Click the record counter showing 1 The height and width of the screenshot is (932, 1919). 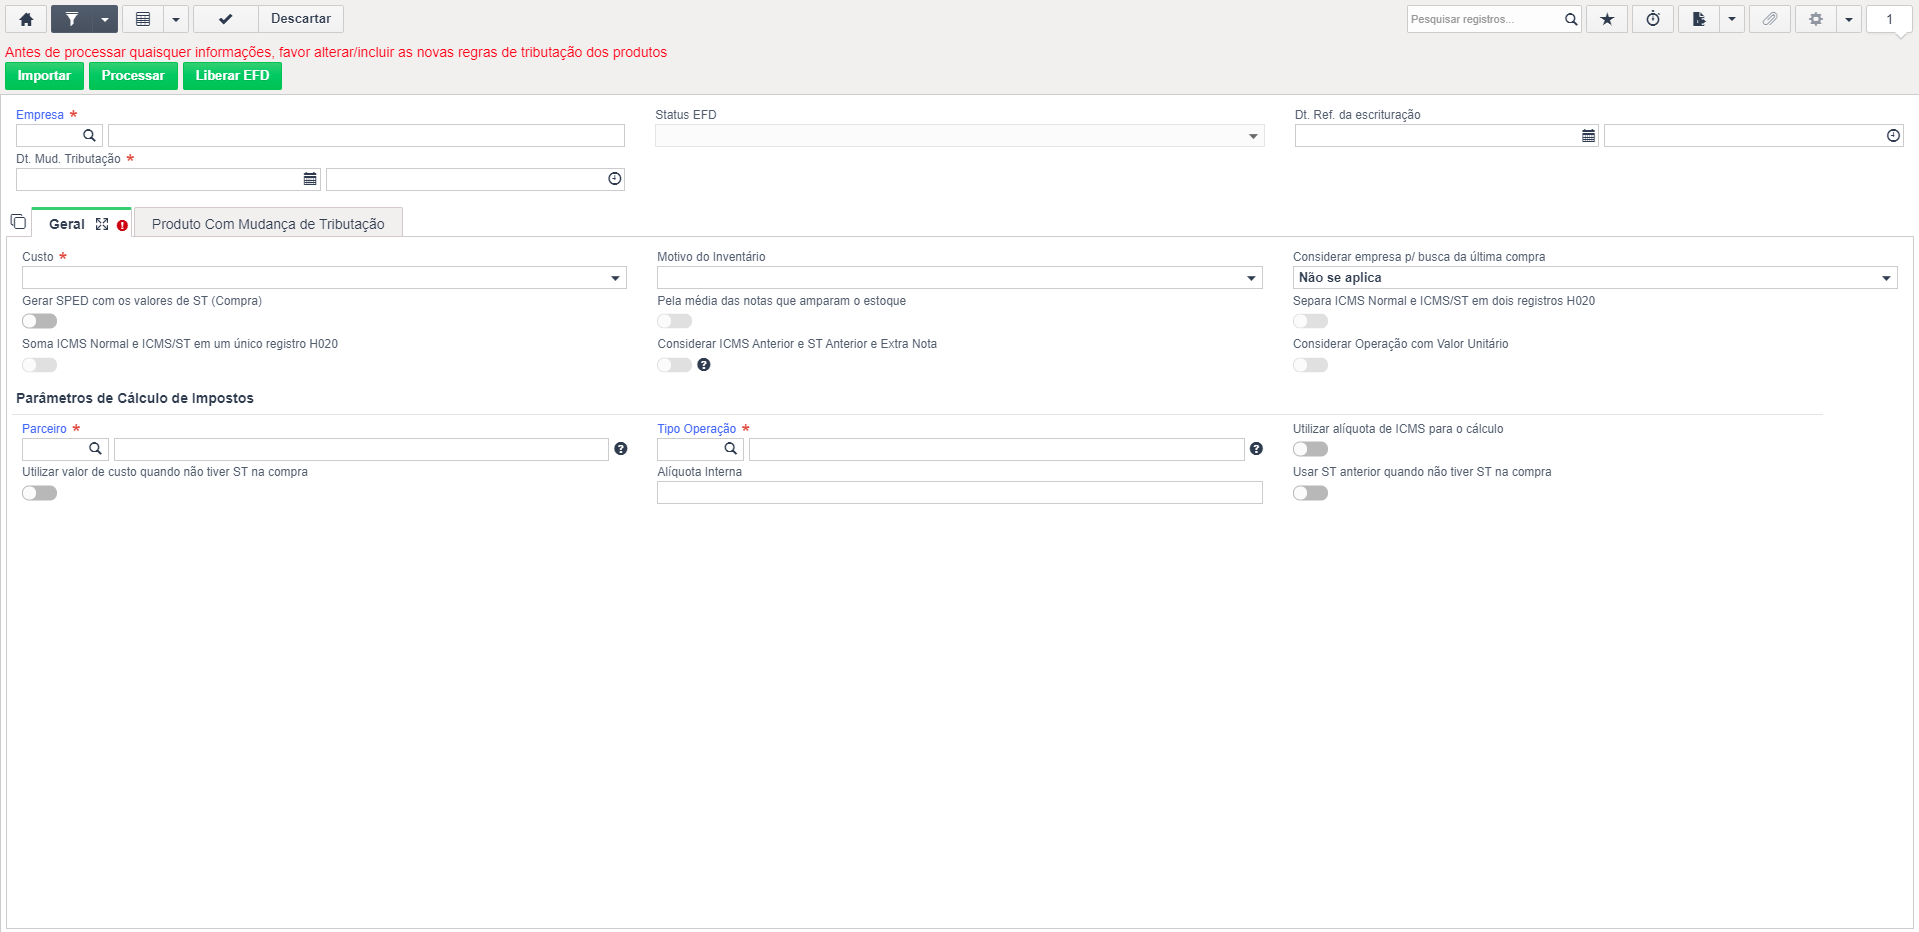coord(1889,19)
